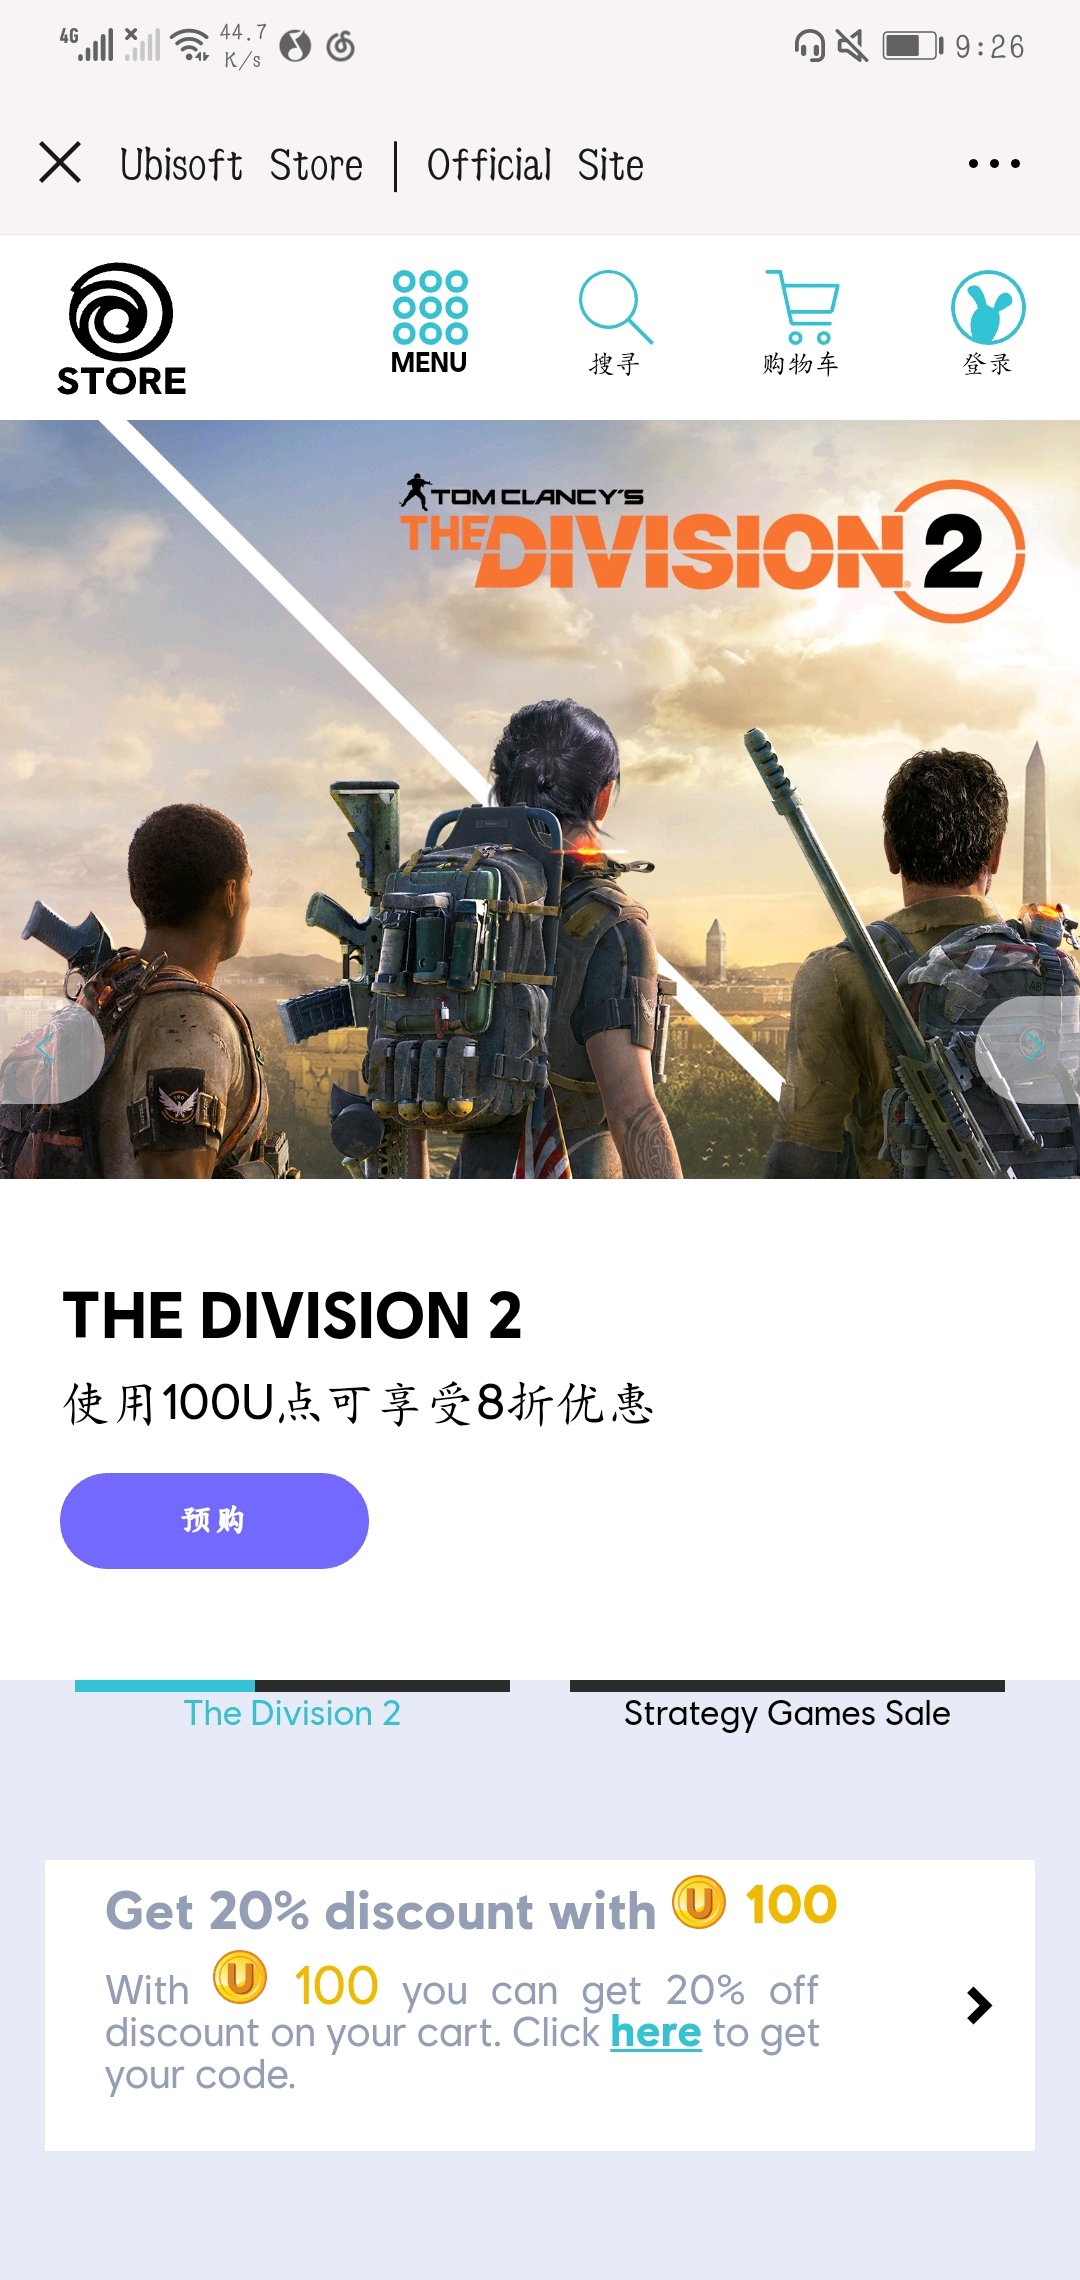The height and width of the screenshot is (2280, 1080).
Task: Tap the gold U coin icon in heading
Action: tap(699, 1902)
